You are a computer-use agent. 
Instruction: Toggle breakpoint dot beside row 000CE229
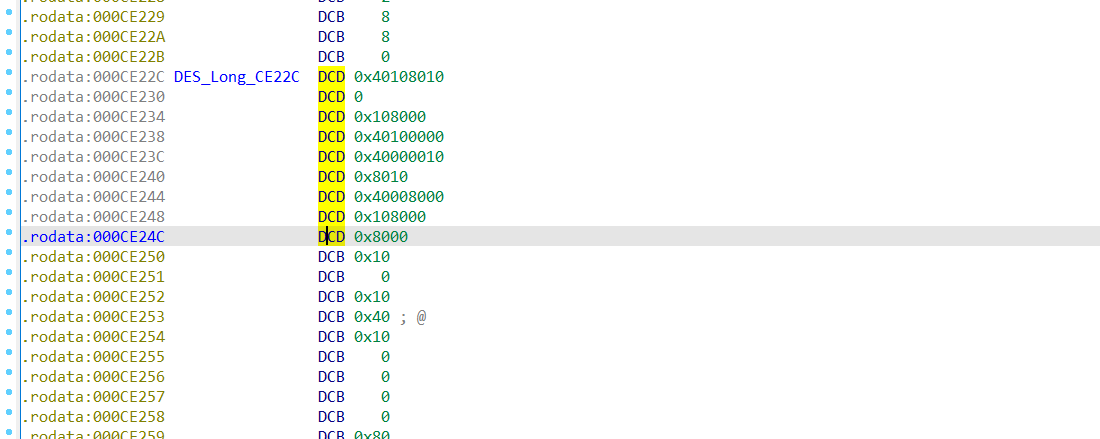9,13
